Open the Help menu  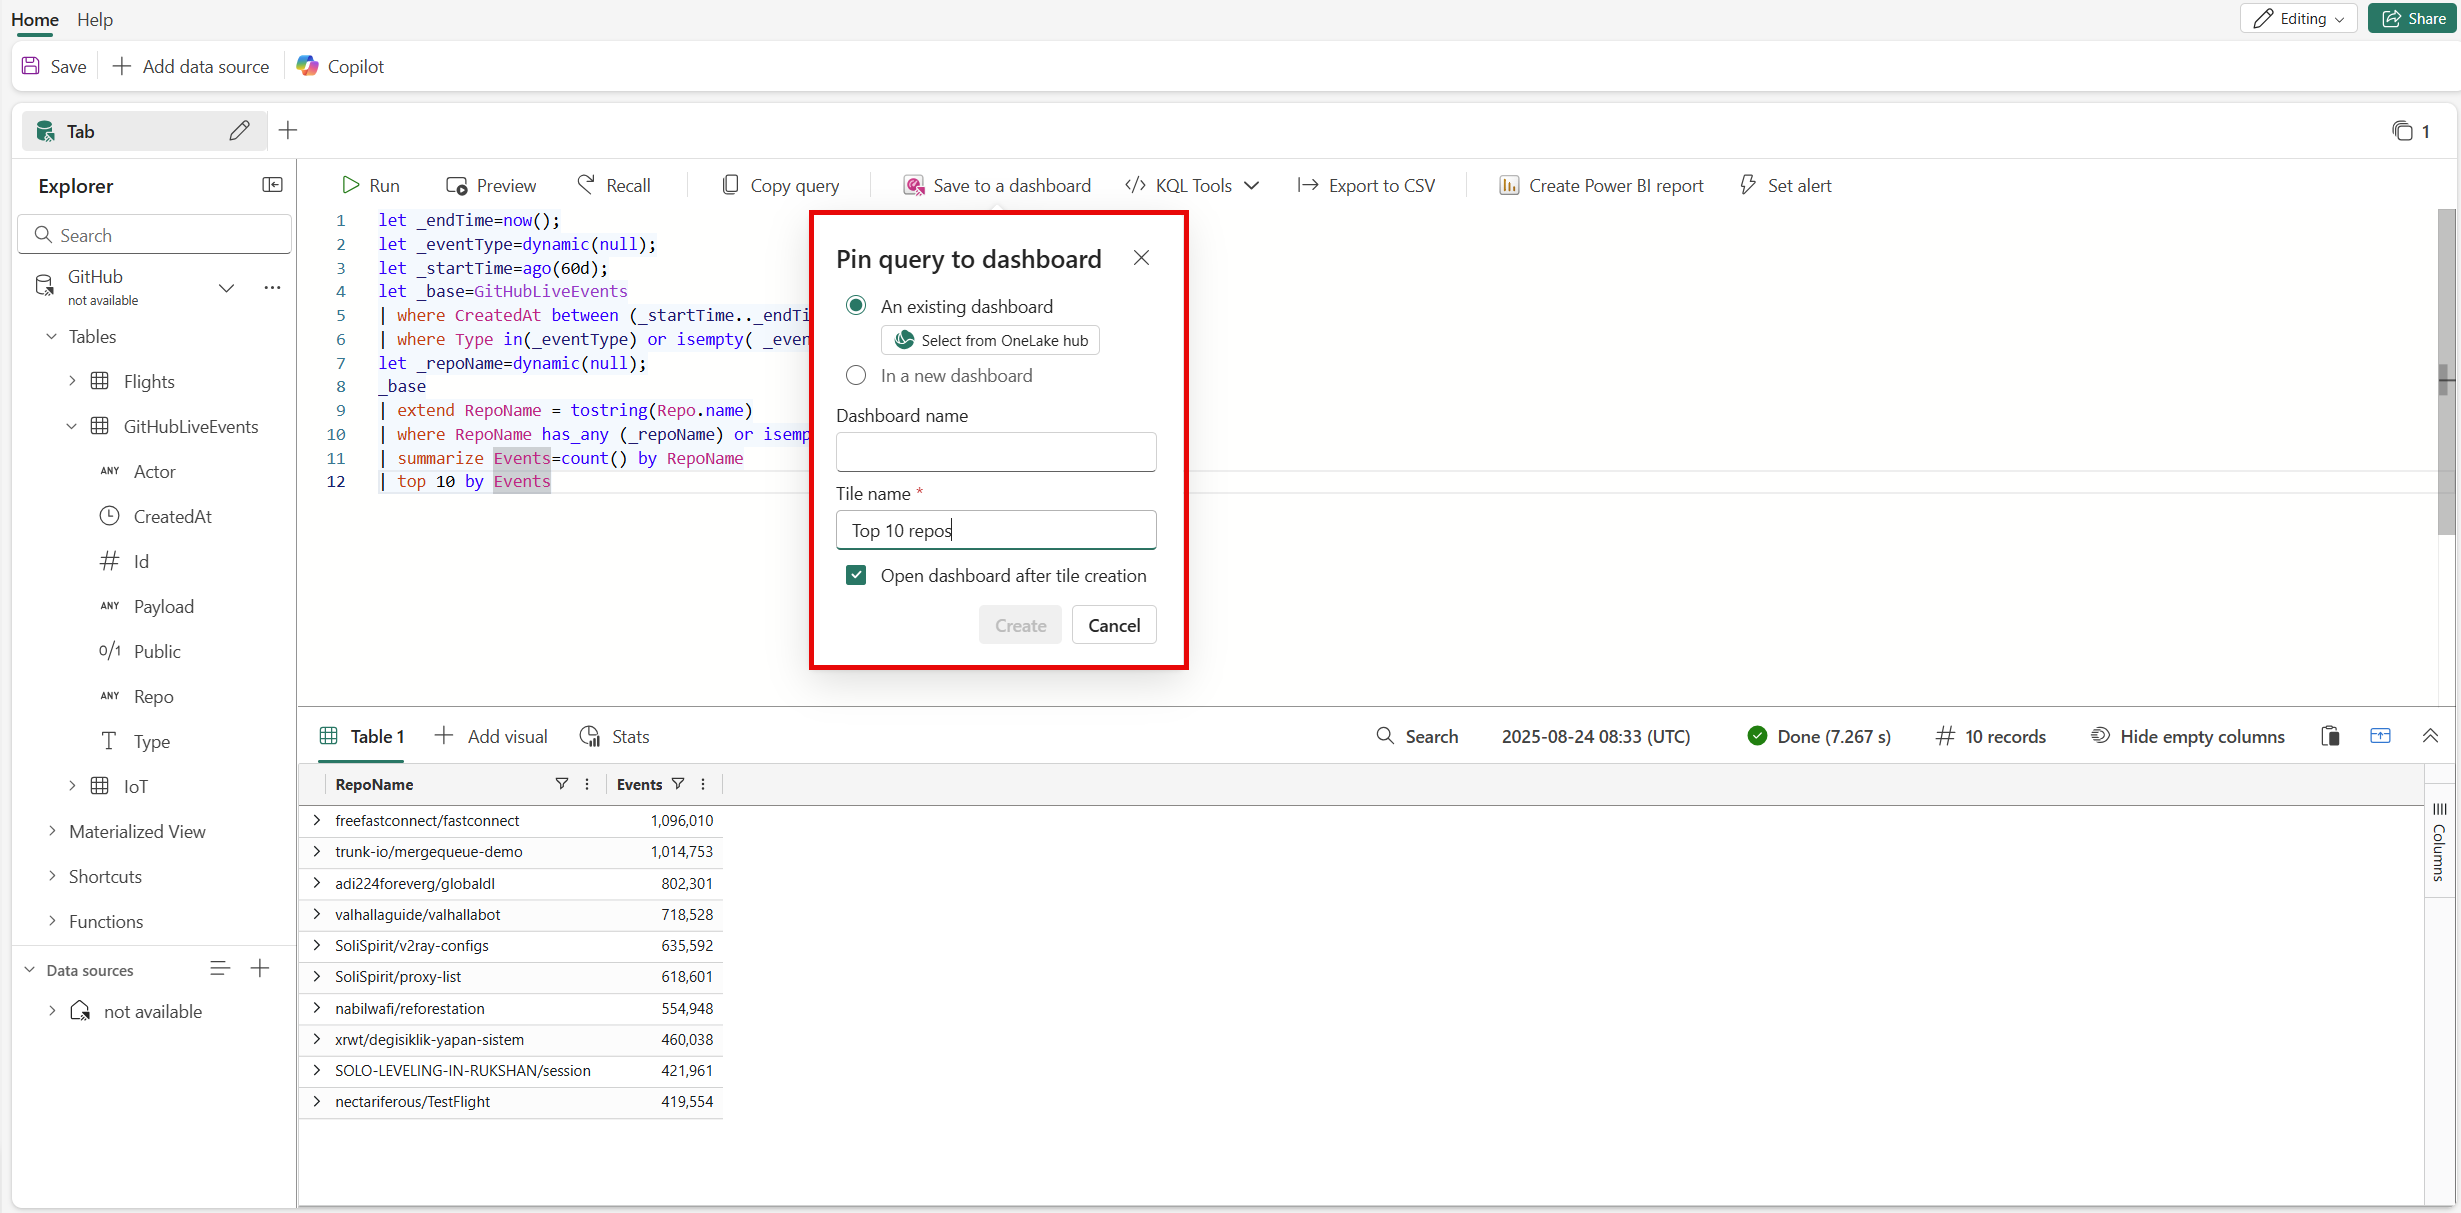point(95,19)
